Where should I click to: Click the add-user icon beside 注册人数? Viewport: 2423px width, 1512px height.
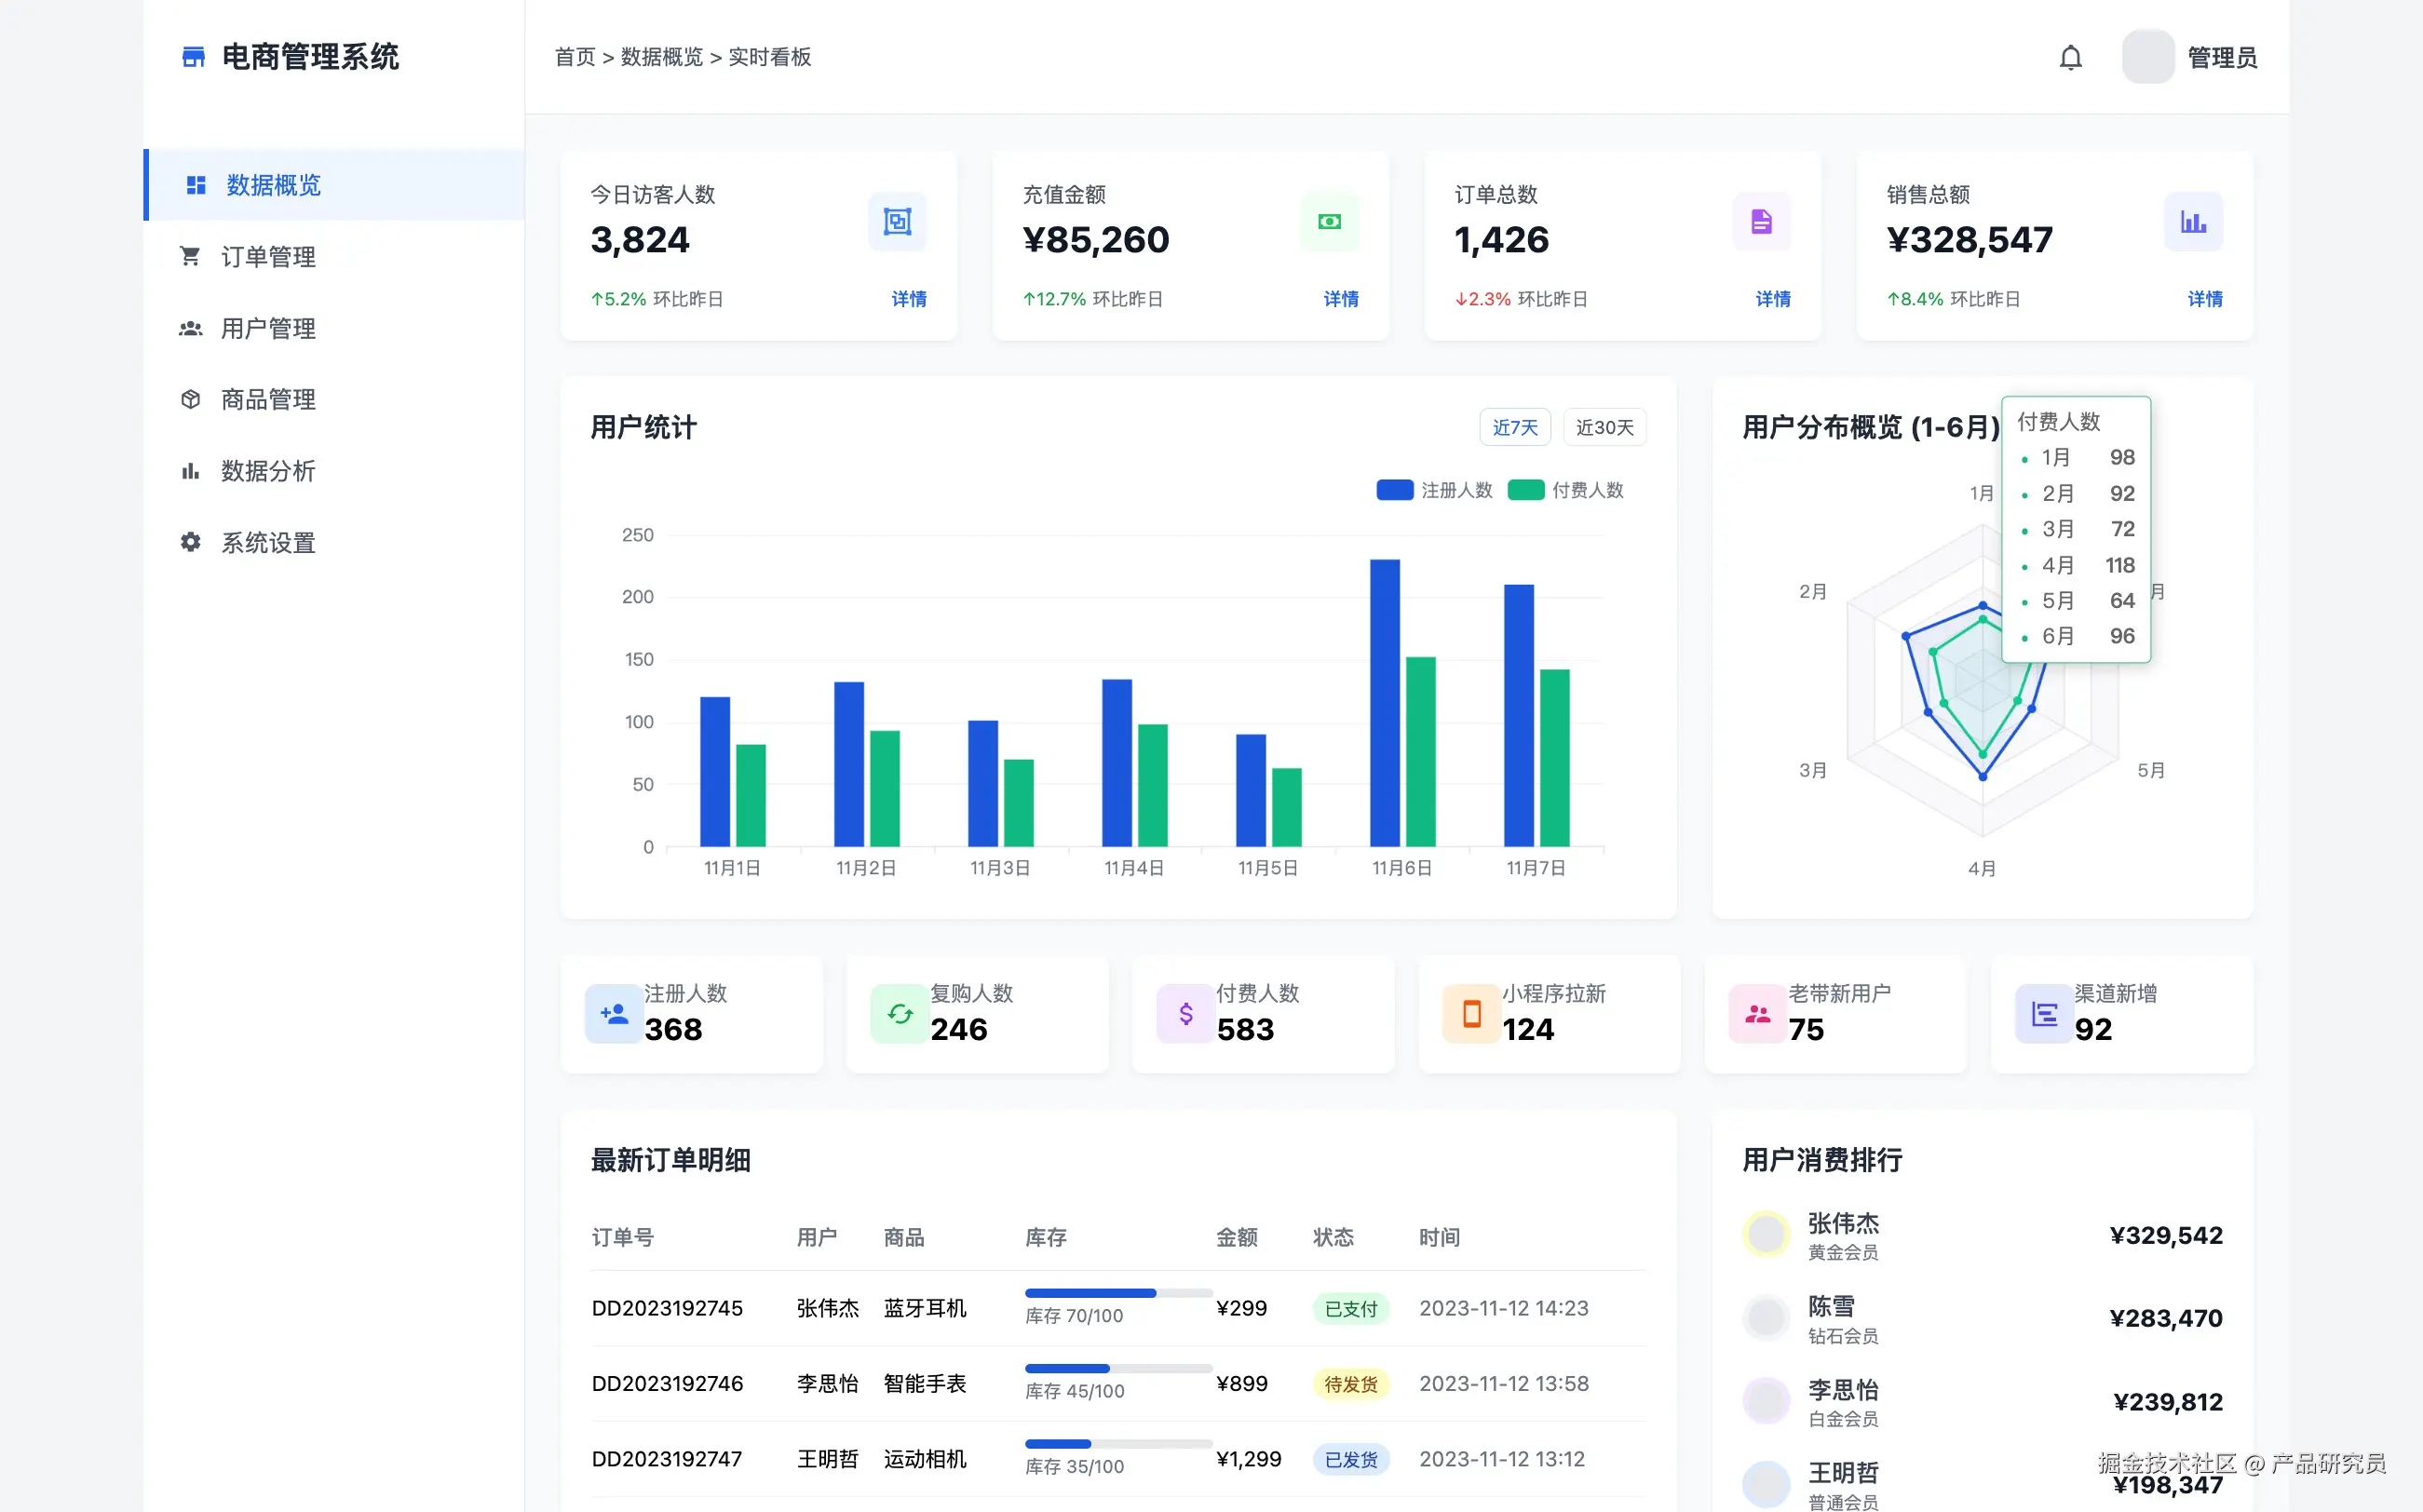[613, 1014]
